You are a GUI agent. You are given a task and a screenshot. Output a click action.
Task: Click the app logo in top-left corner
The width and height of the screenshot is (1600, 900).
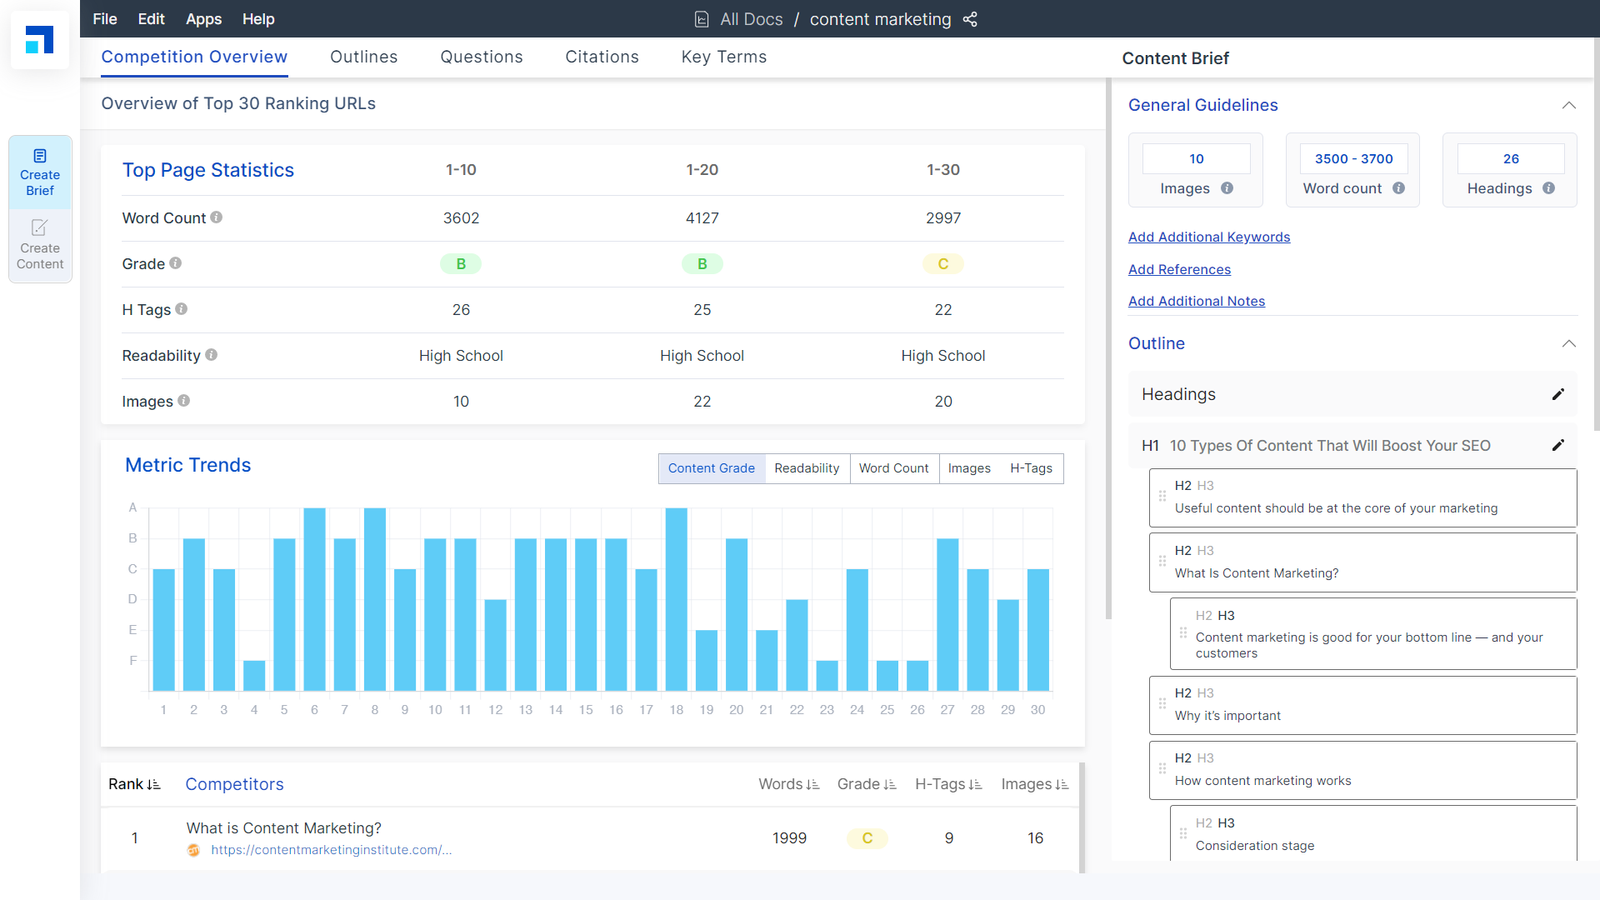pyautogui.click(x=40, y=40)
